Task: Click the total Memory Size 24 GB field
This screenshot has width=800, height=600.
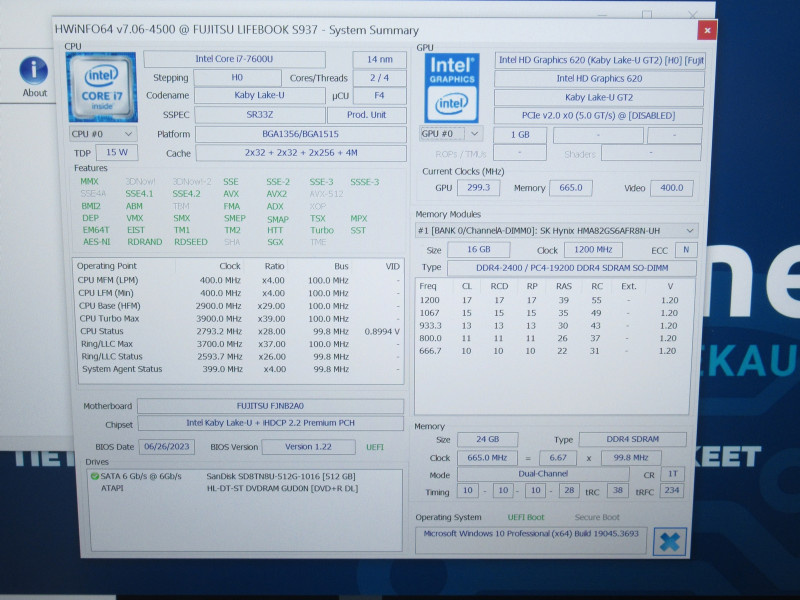Action: (488, 439)
